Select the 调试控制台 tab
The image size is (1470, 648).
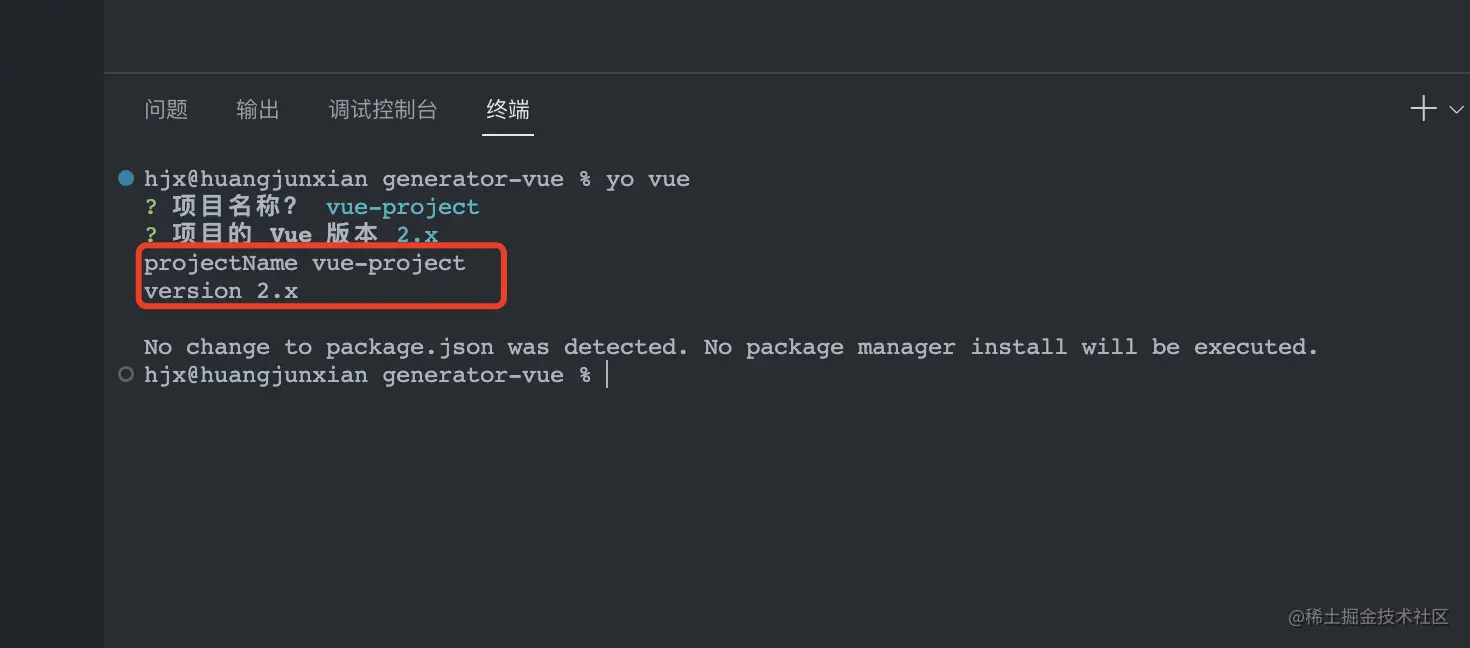[x=383, y=109]
